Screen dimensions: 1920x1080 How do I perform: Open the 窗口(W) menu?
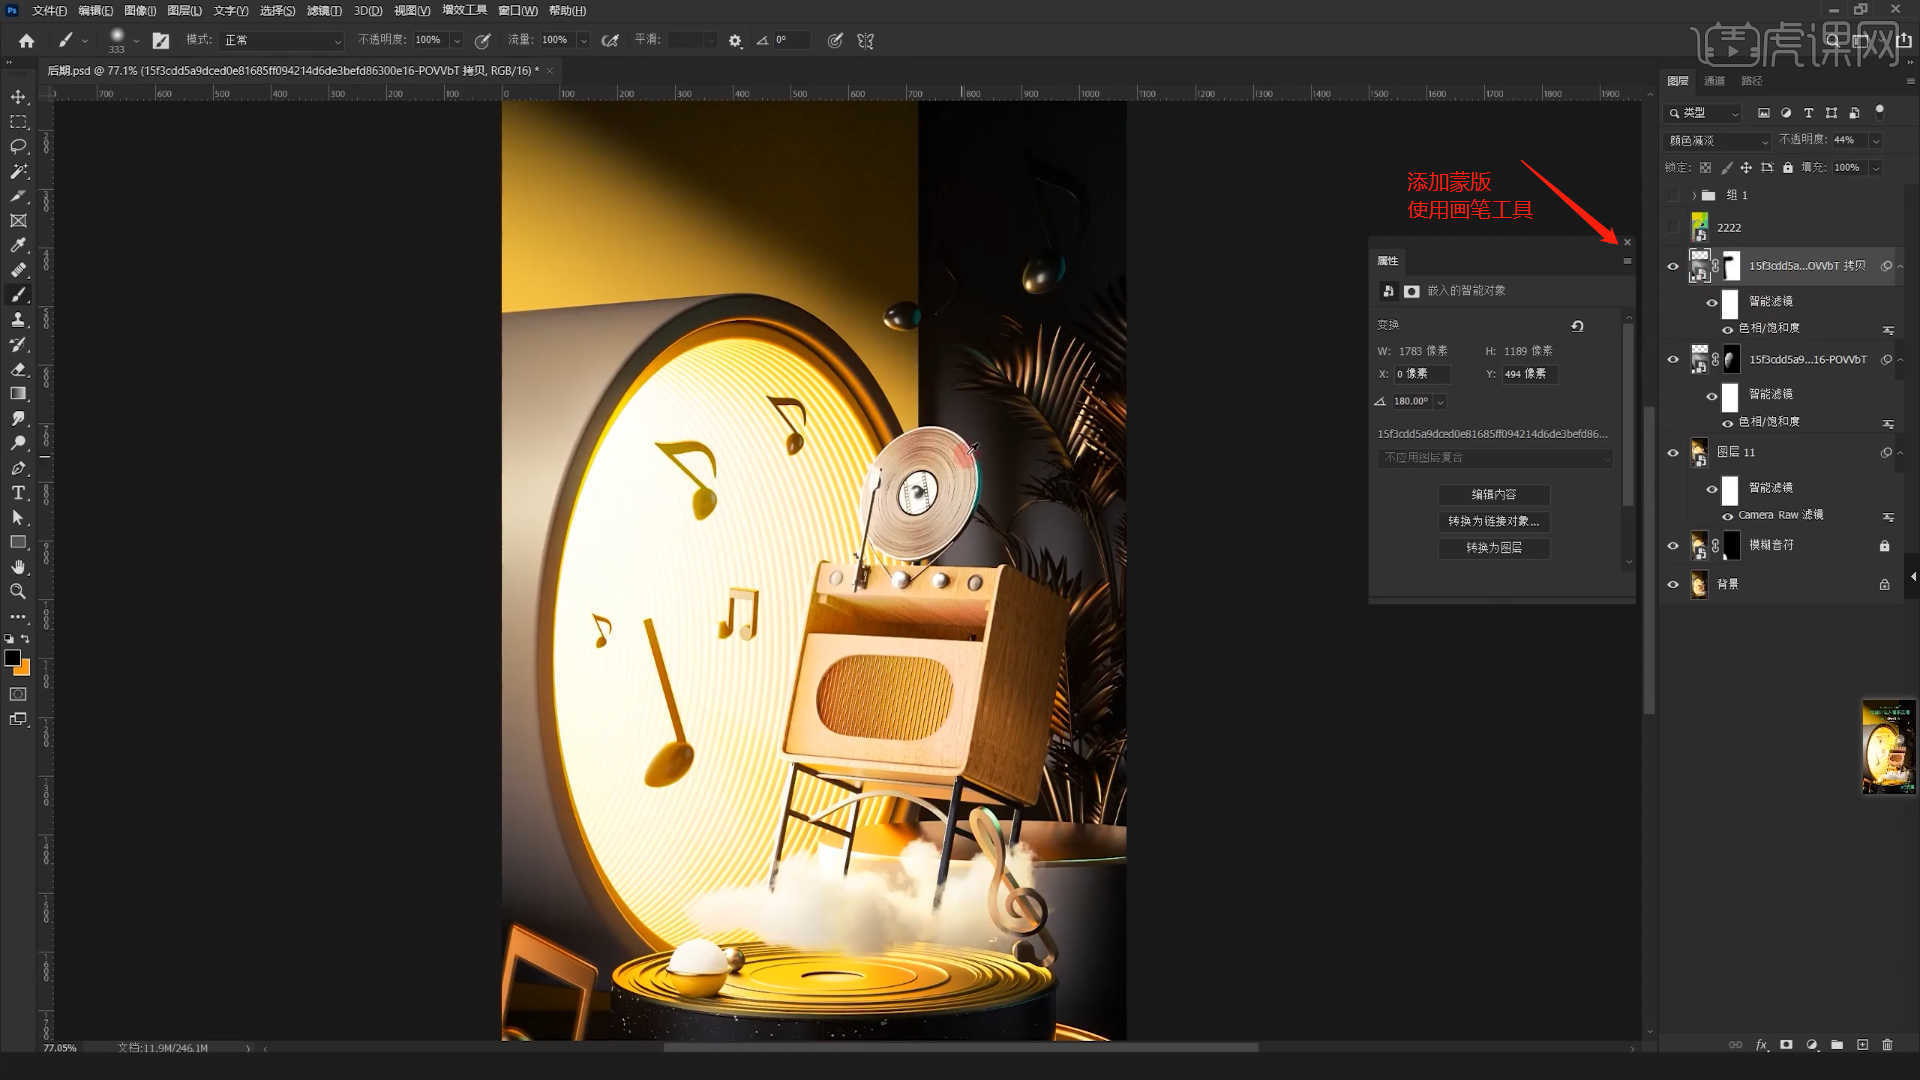[517, 11]
